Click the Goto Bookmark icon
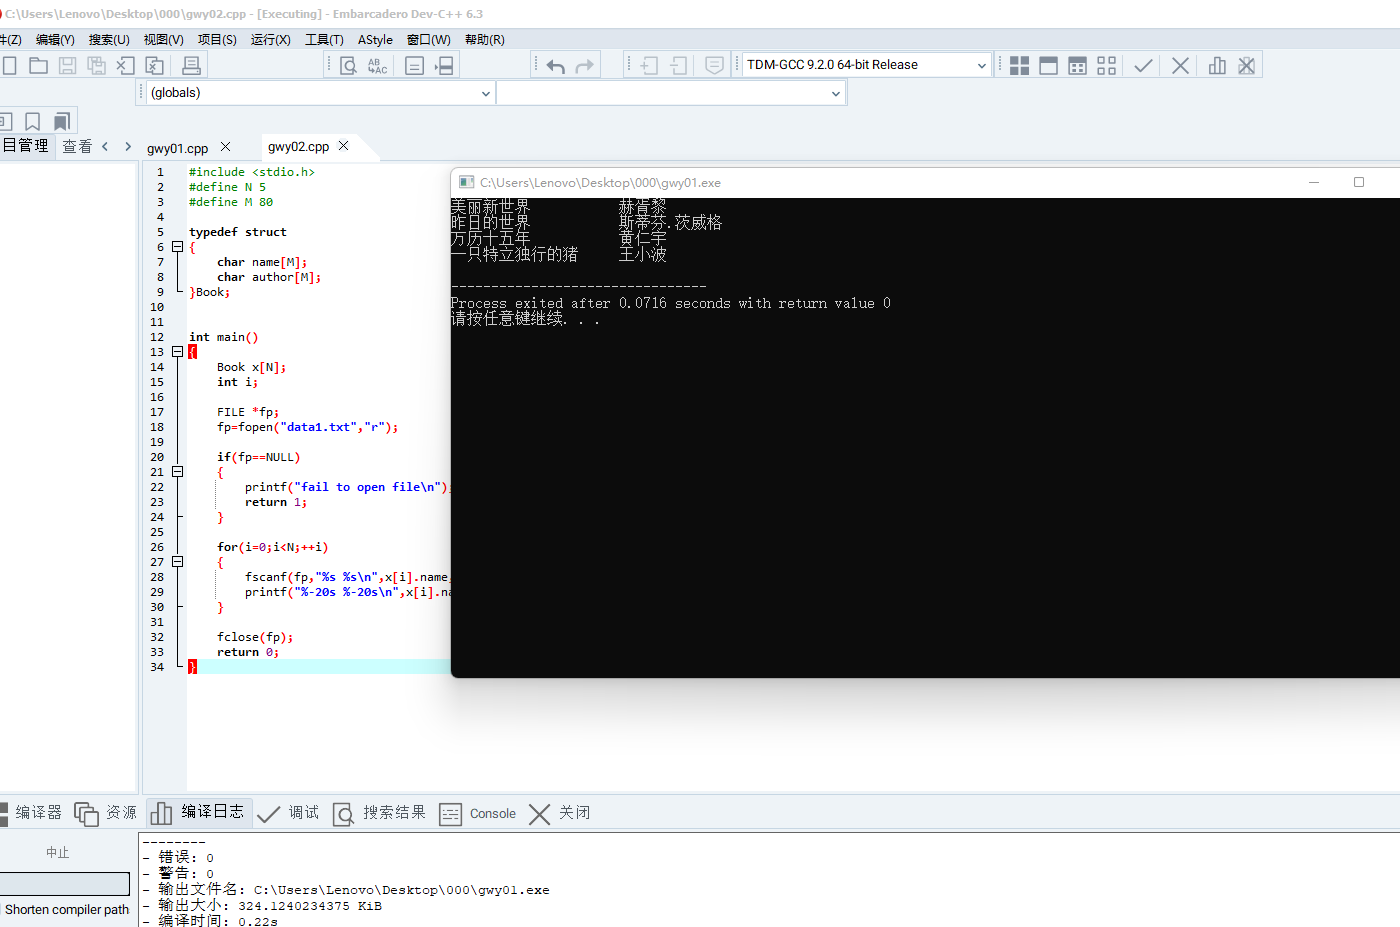 tap(61, 121)
